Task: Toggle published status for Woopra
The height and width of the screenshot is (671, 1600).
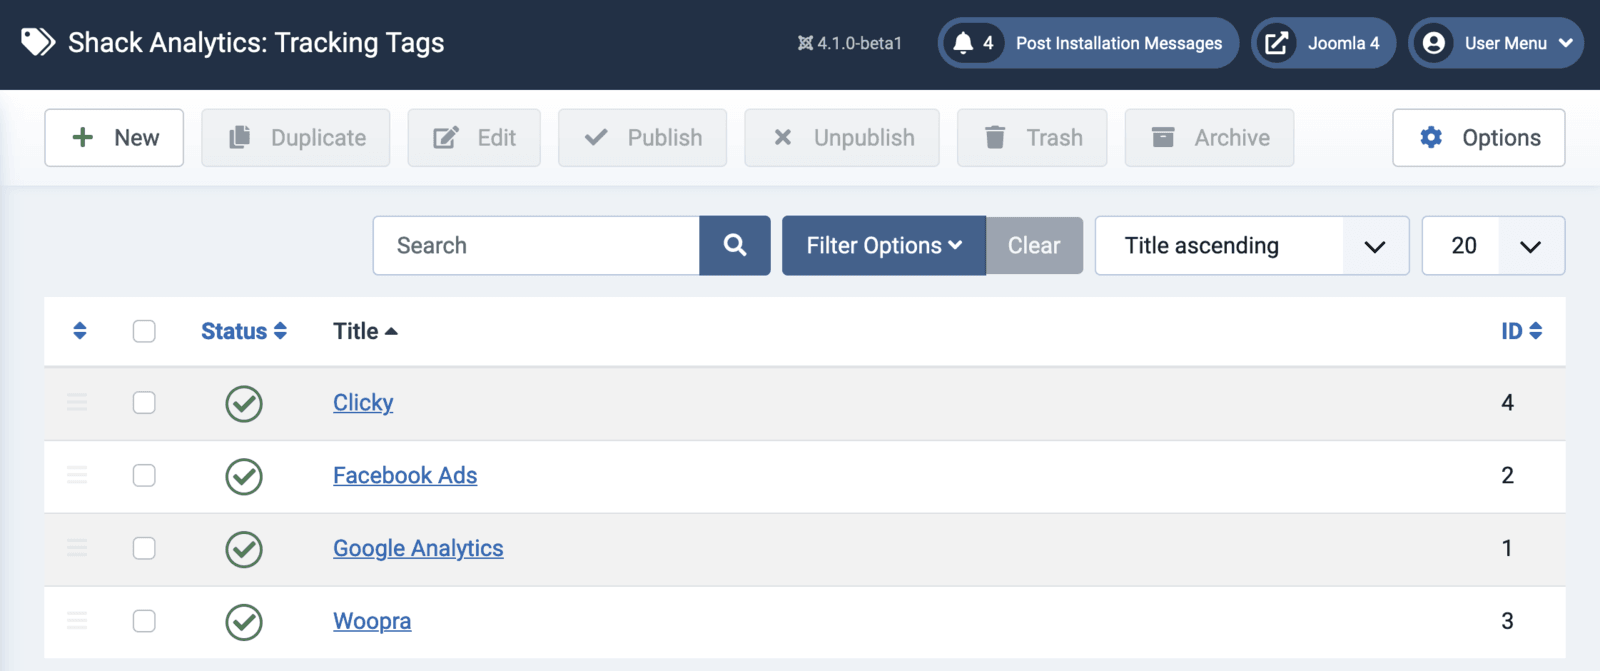Action: (244, 622)
